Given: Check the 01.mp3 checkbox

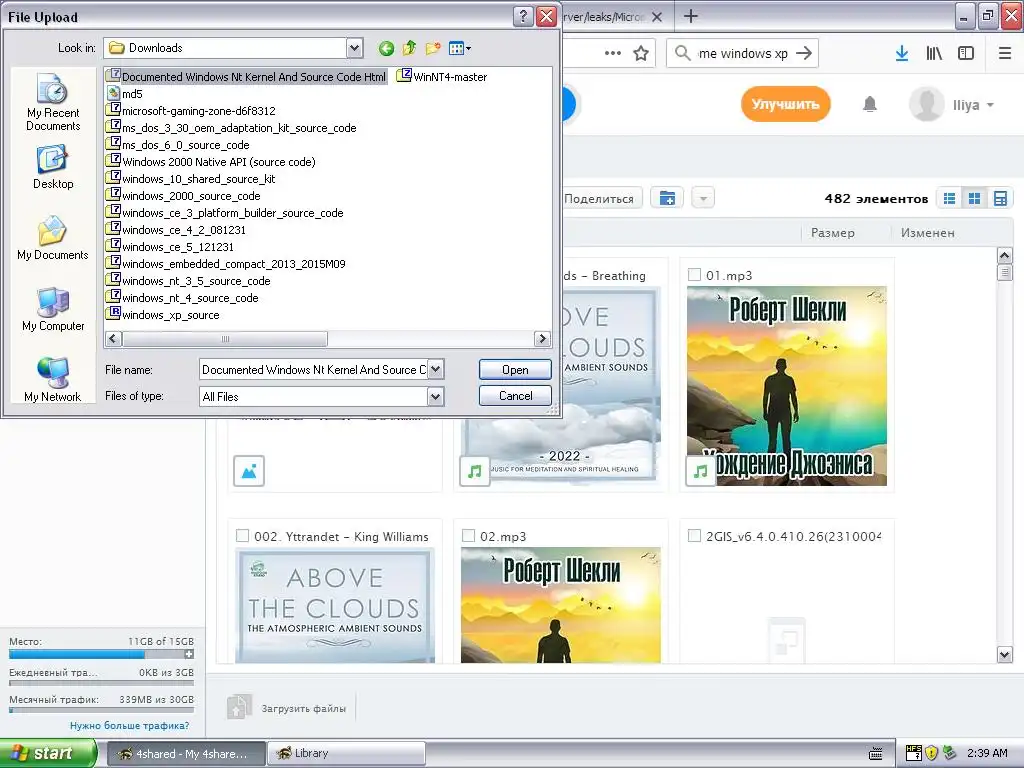Looking at the screenshot, I should [x=695, y=275].
